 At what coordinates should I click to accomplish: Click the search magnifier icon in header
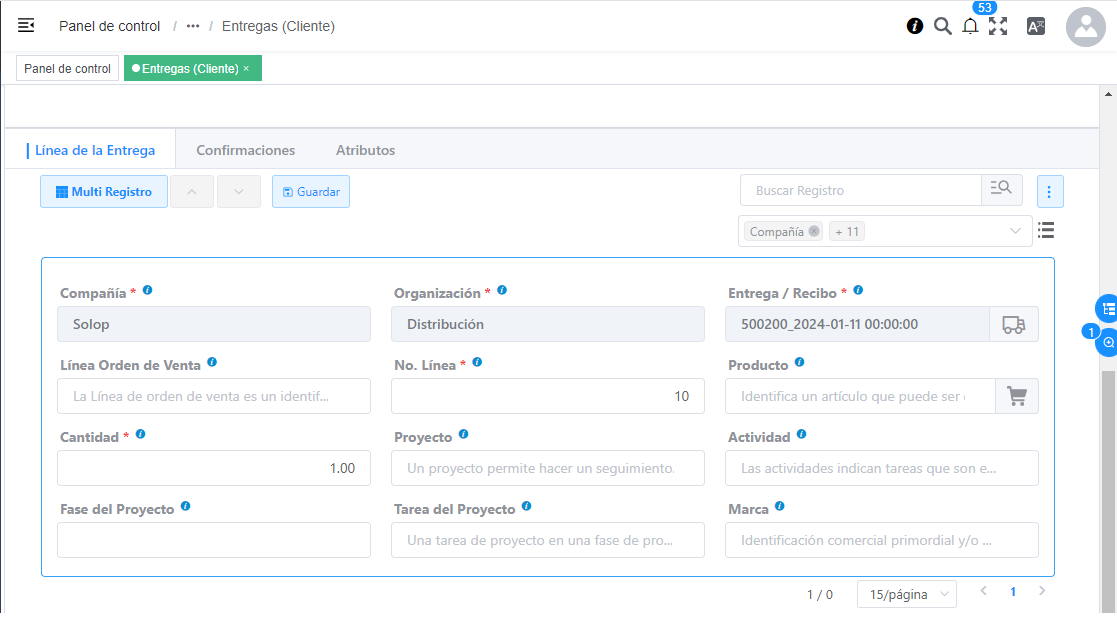click(x=942, y=27)
